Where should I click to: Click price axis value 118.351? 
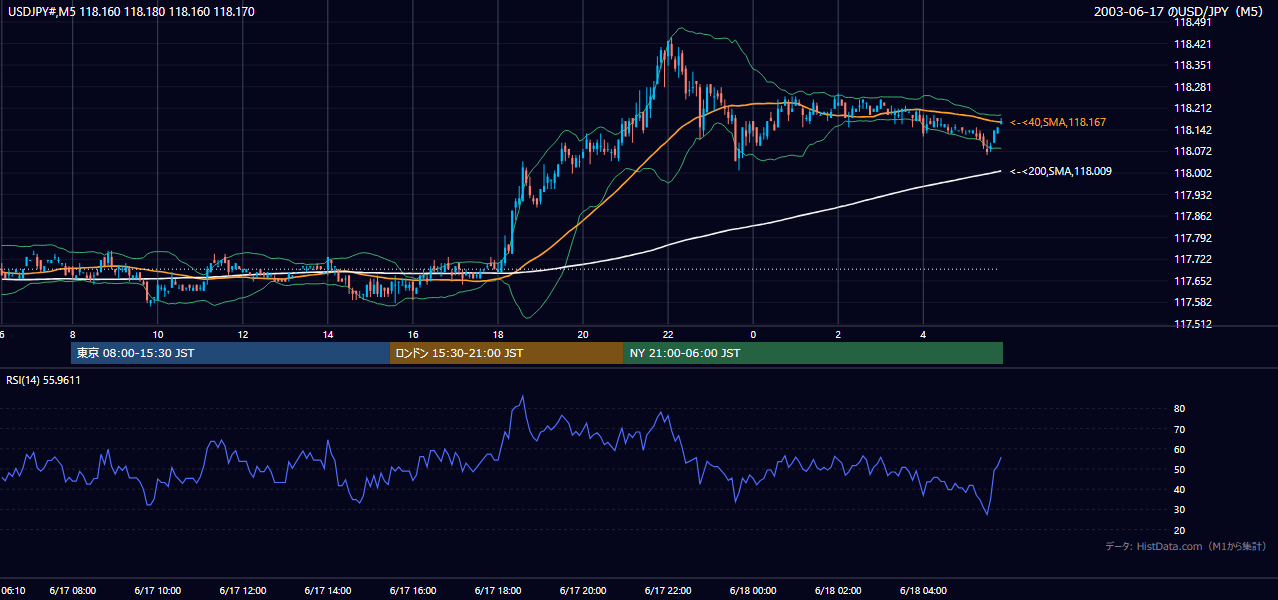tap(1193, 65)
